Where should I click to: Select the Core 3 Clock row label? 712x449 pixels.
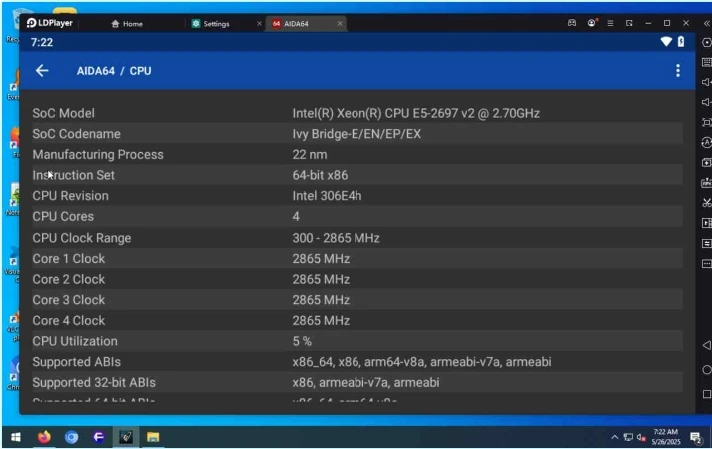69,300
